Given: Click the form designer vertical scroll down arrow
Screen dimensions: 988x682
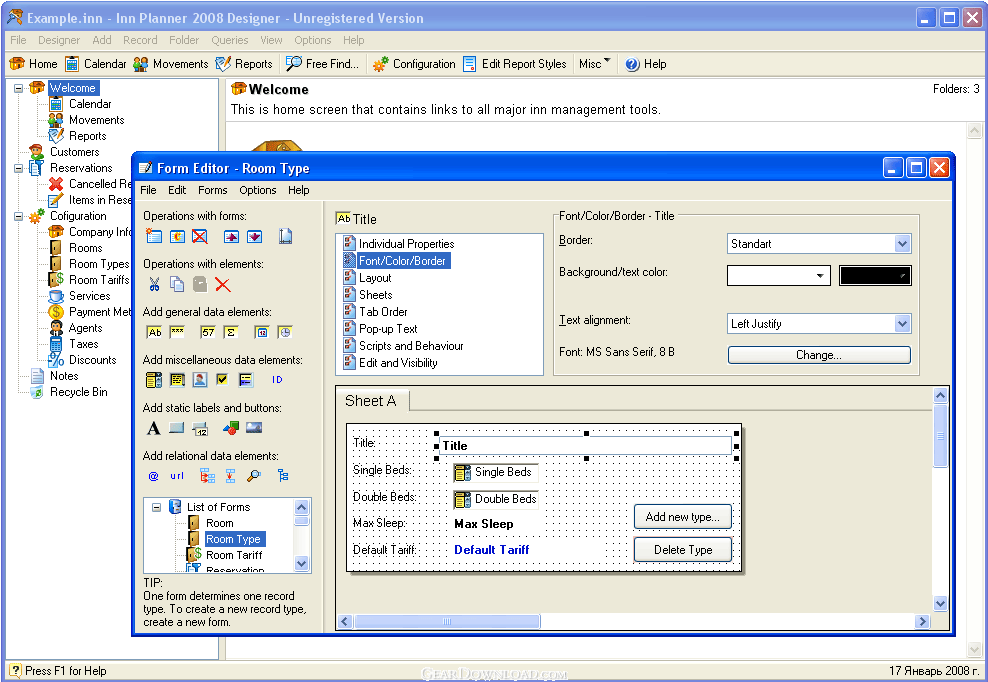Looking at the screenshot, I should (x=940, y=603).
